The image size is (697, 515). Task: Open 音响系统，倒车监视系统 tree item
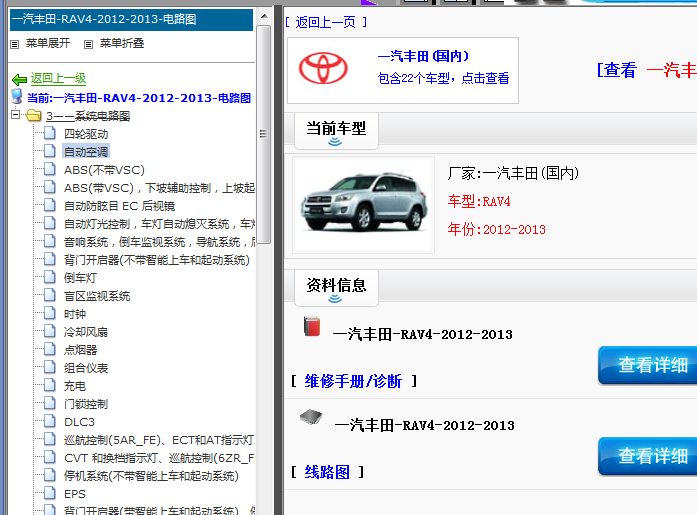[x=159, y=242]
